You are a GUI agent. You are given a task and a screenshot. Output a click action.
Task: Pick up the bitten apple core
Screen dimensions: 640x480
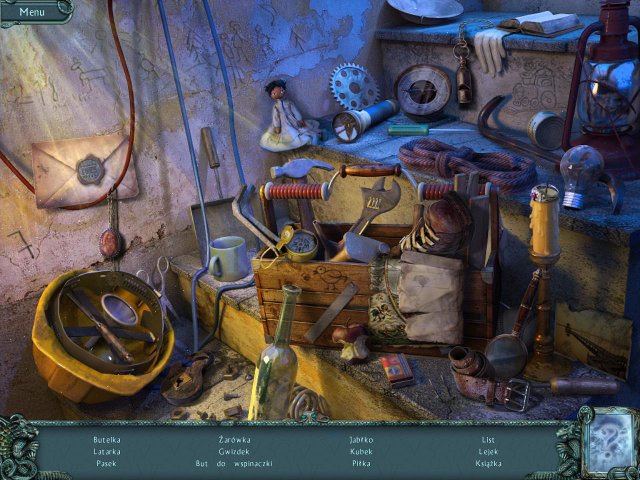(x=351, y=342)
